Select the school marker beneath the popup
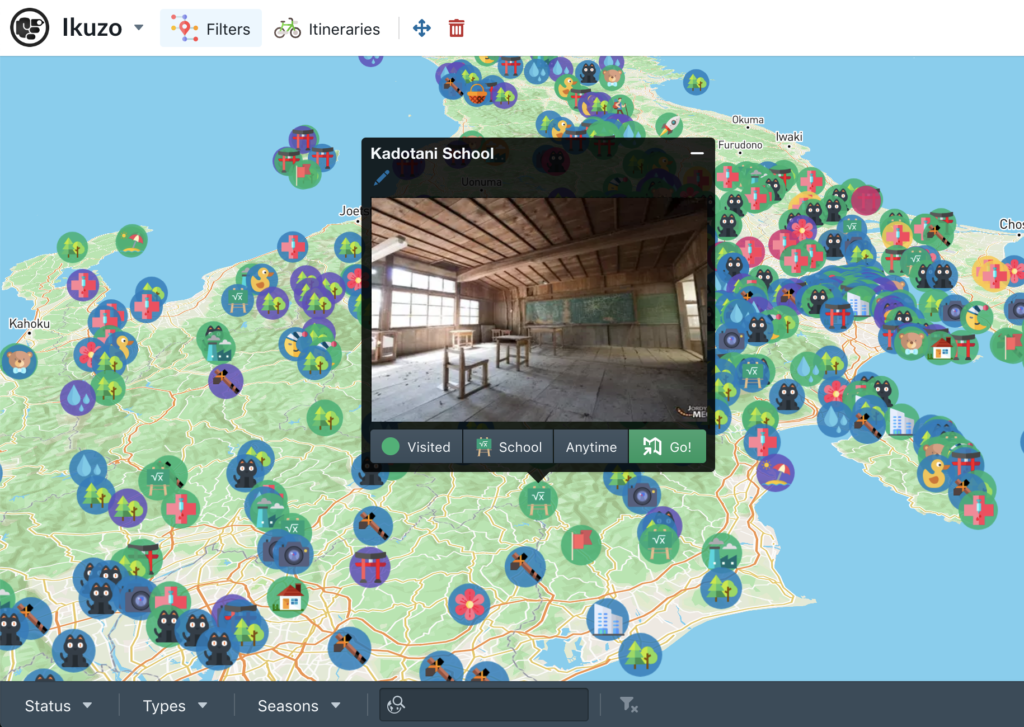The image size is (1024, 727). pos(537,500)
